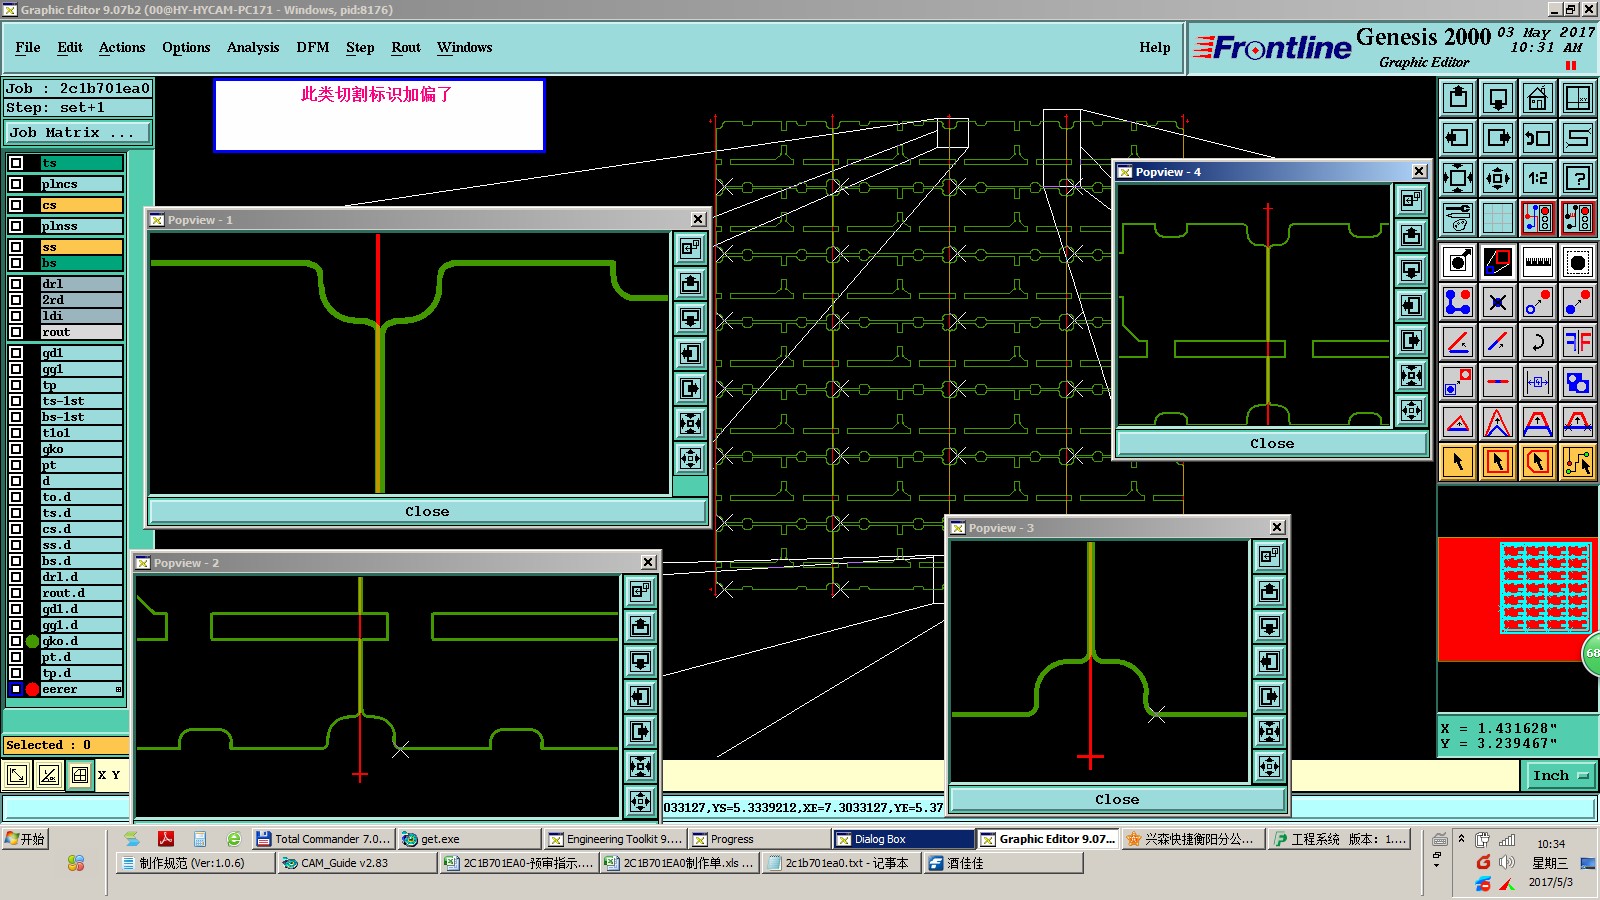Select the rectangle area selection arrow tool
This screenshot has width=1600, height=900.
tap(1498, 462)
